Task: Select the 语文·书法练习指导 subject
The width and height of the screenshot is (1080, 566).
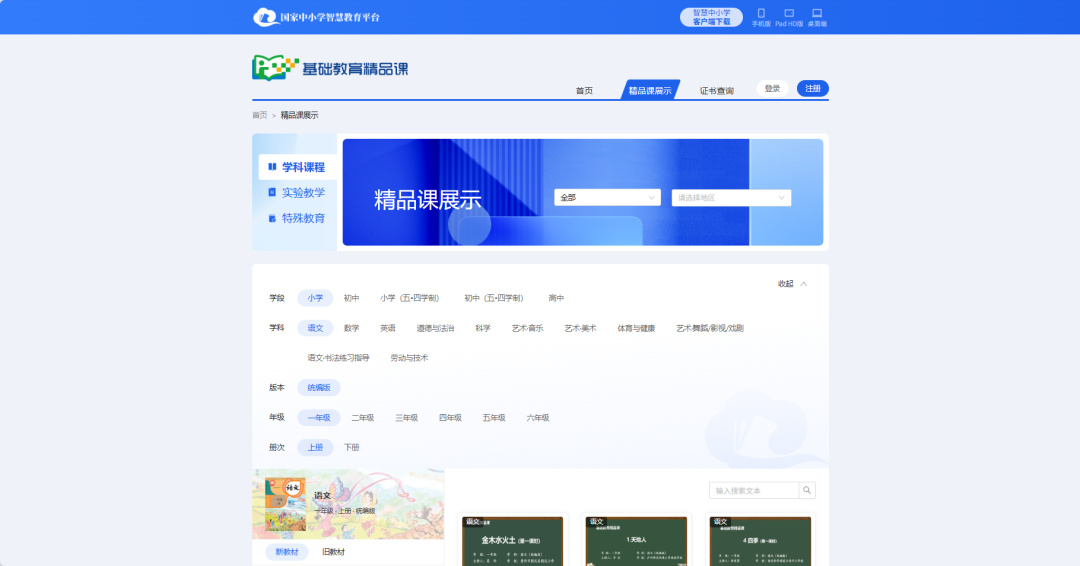Action: (x=338, y=358)
